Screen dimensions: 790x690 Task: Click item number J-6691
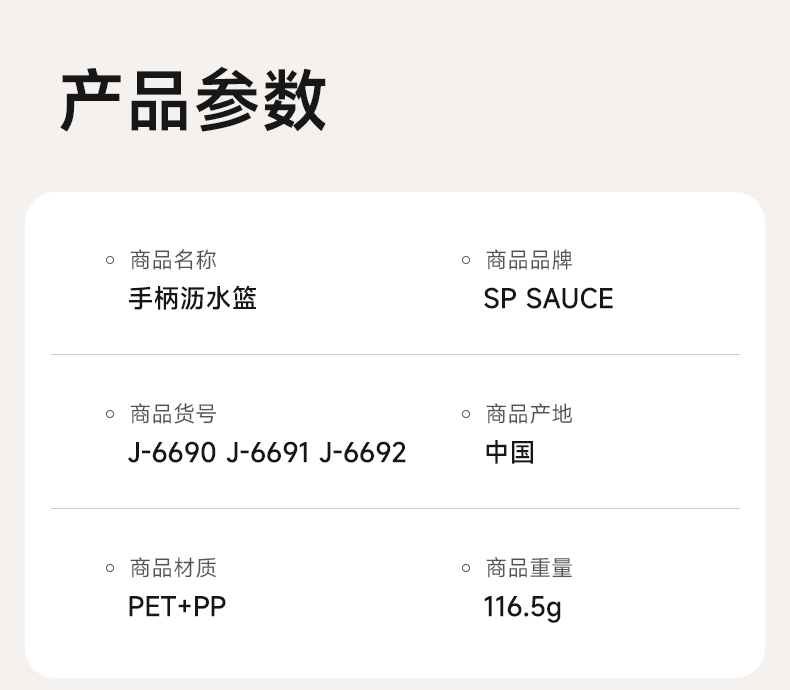[x=268, y=452]
